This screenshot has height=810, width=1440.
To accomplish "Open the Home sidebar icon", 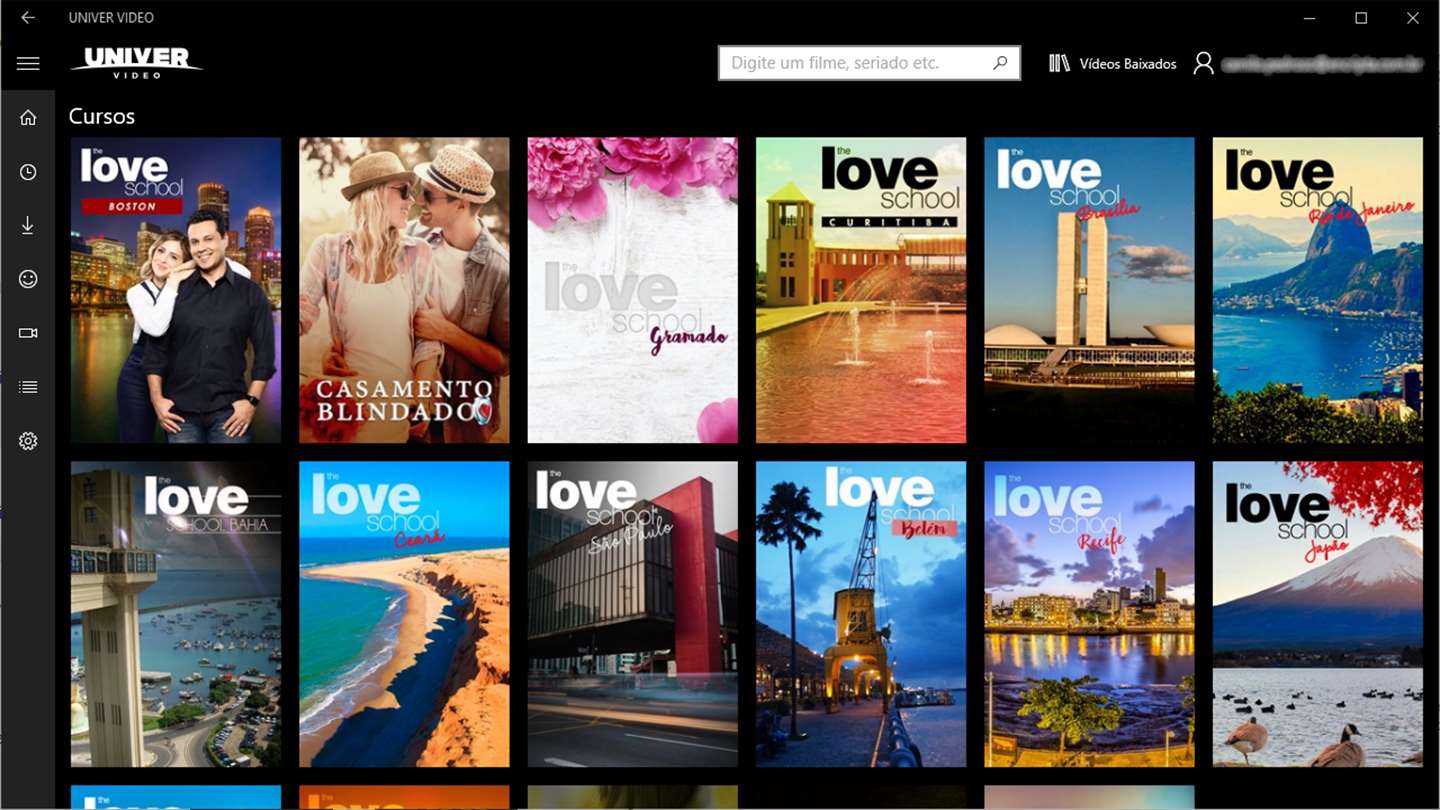I will coord(28,118).
